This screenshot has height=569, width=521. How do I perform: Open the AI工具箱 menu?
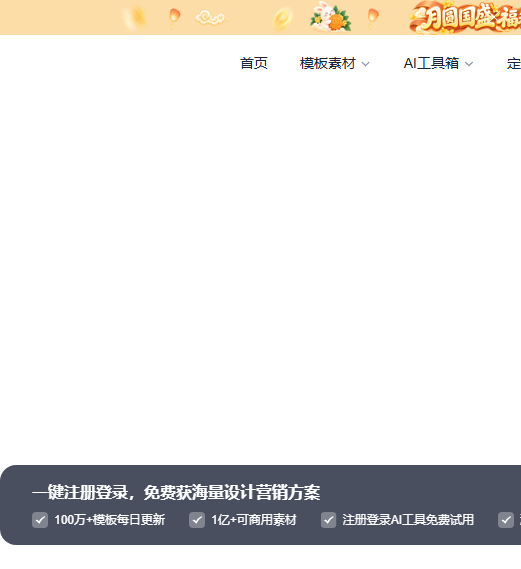(x=431, y=64)
